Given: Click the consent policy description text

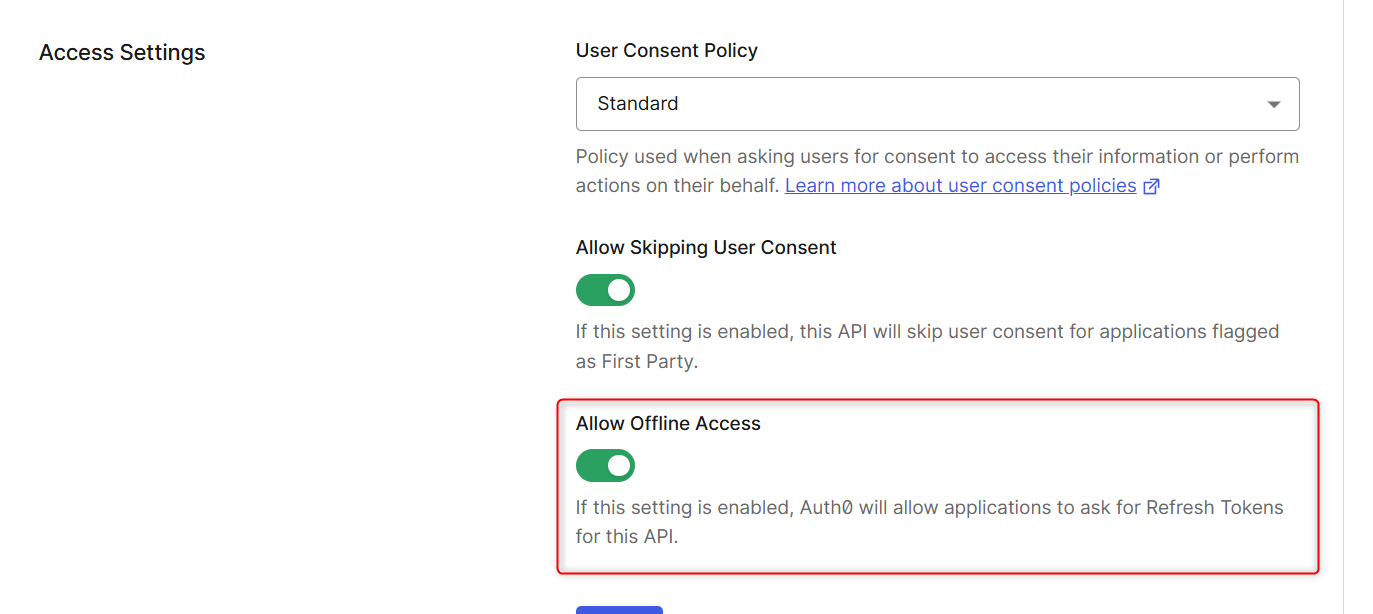Looking at the screenshot, I should coord(936,157).
